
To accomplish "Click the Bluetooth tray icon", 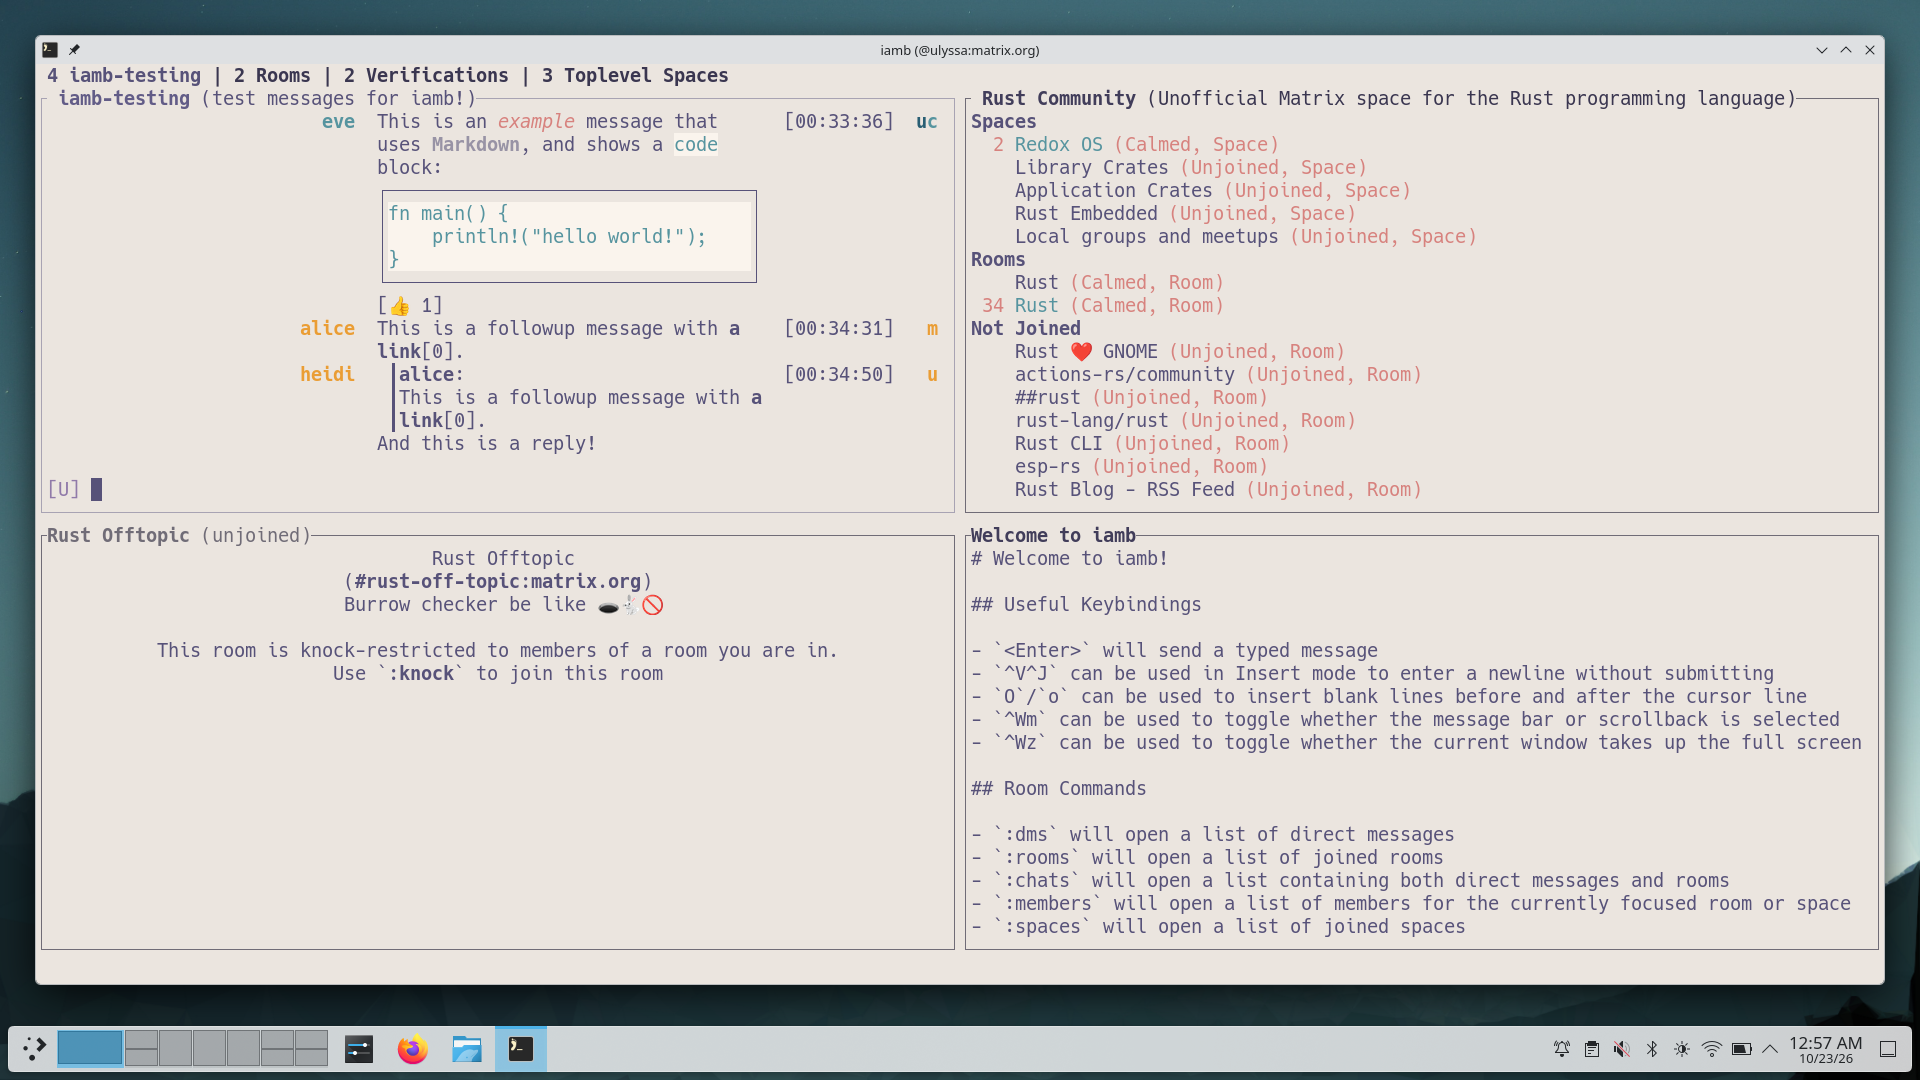I will pos(1652,1049).
